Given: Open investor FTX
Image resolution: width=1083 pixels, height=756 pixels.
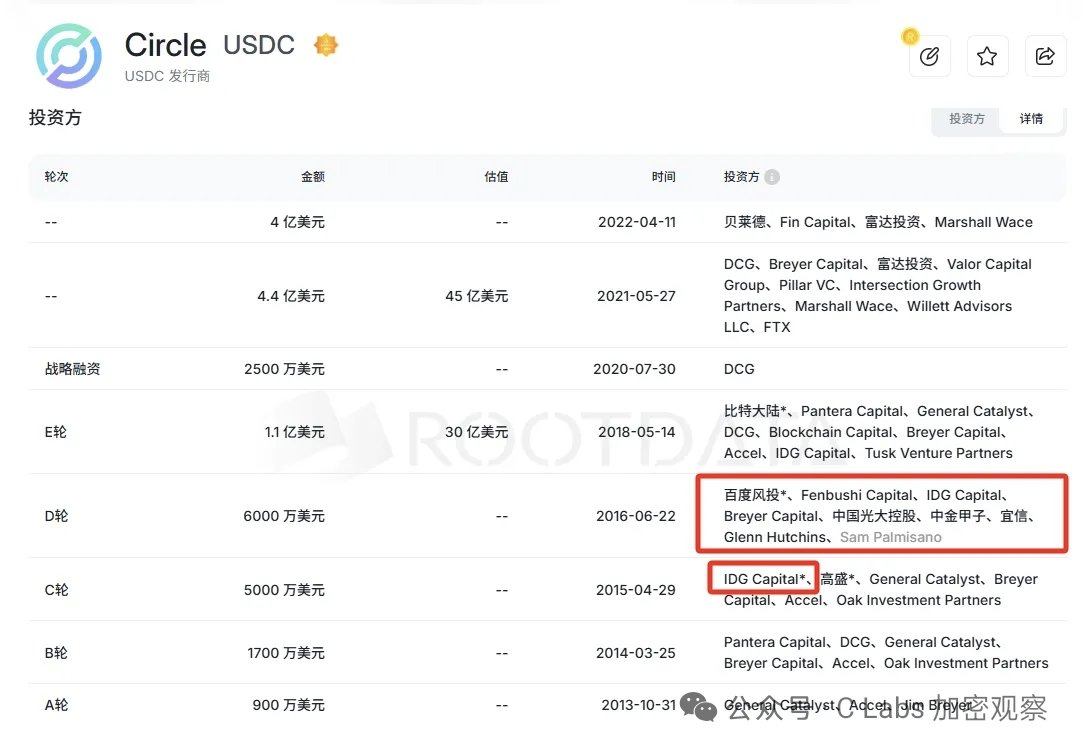Looking at the screenshot, I should click(776, 327).
